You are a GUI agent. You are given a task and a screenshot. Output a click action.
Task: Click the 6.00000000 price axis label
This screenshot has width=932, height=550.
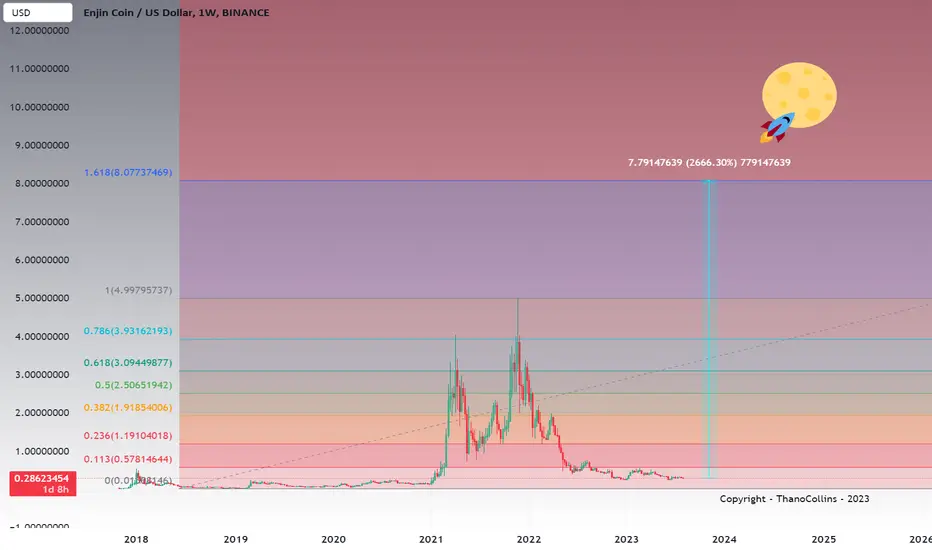click(x=42, y=260)
